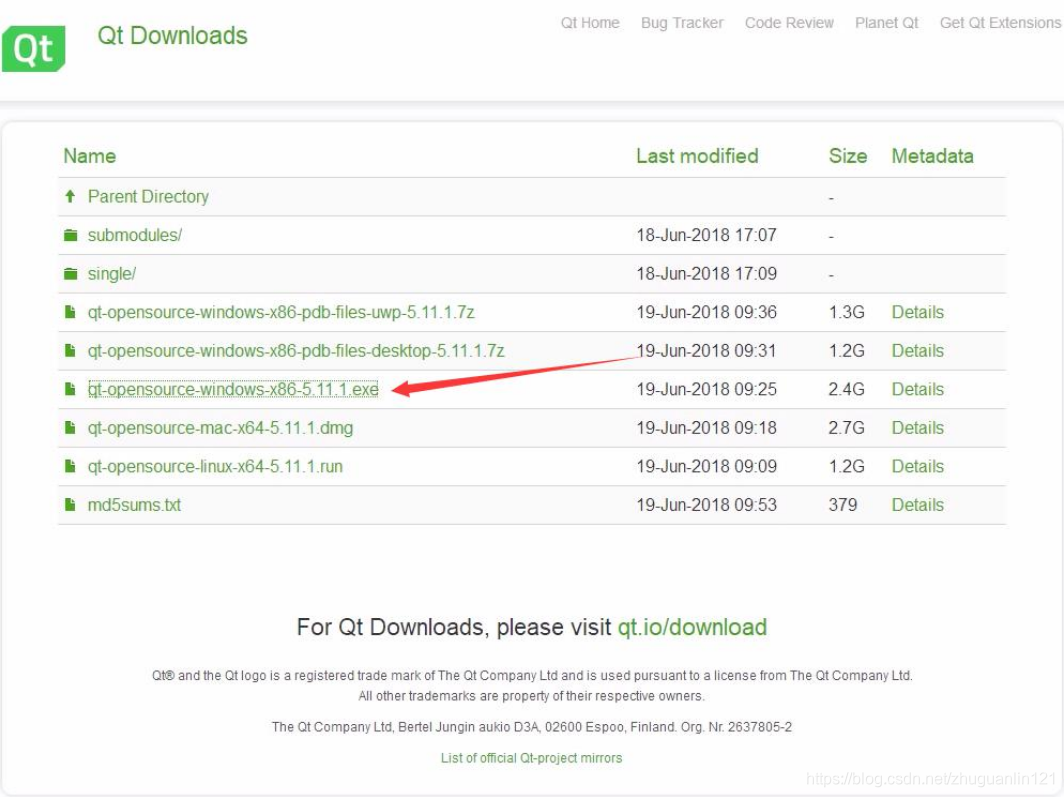Screen dimensions: 1064x797
Task: Download qt-opensource-linux-x64-5.11.1.run
Action: pyautogui.click(x=215, y=467)
